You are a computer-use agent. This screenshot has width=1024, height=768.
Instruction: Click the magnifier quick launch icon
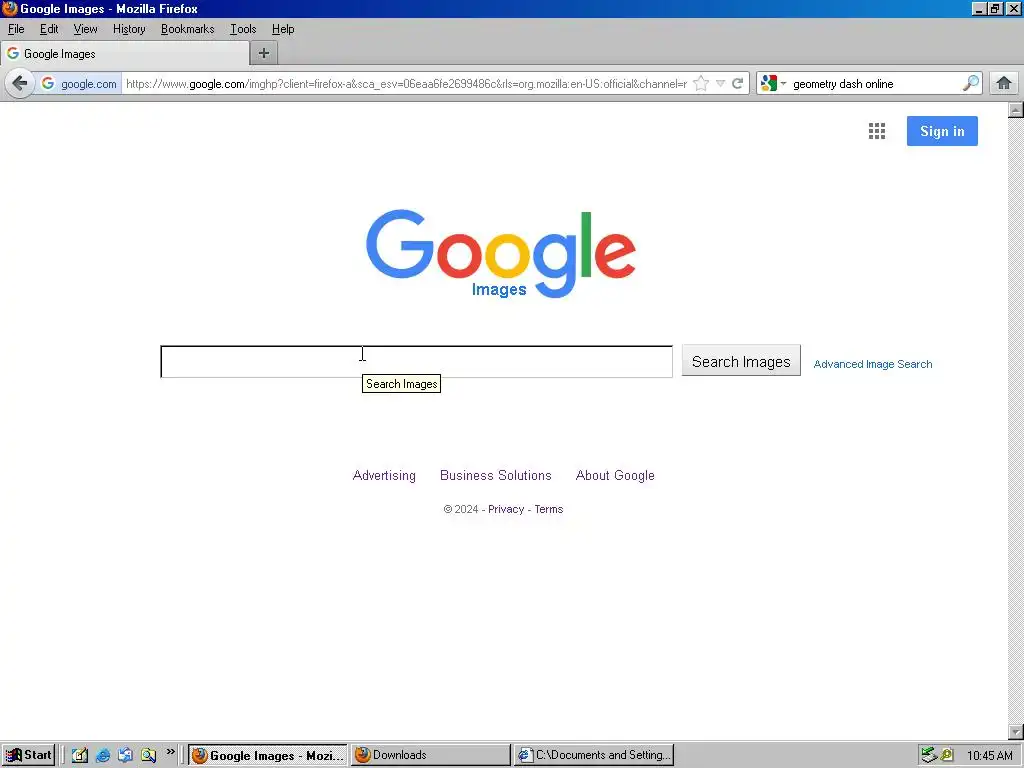(148, 755)
